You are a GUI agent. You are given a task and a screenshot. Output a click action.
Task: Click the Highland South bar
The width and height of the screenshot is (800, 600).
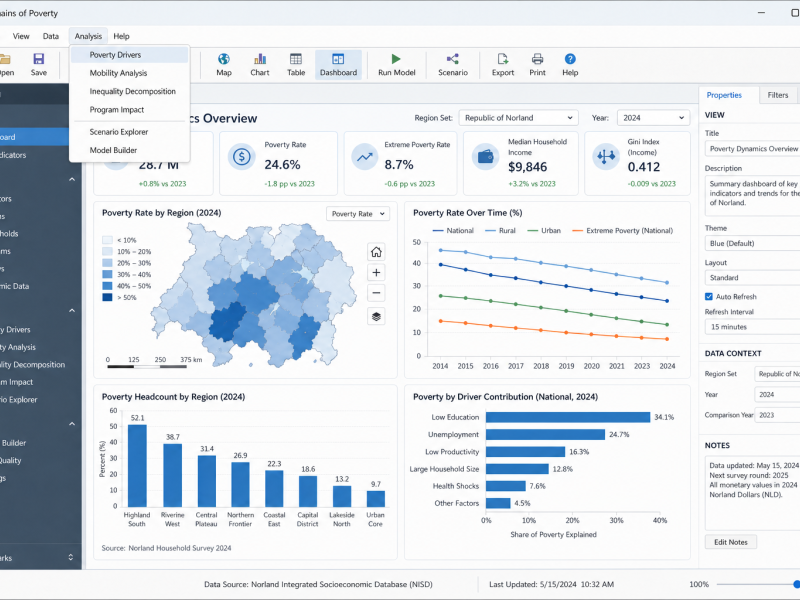(x=137, y=466)
